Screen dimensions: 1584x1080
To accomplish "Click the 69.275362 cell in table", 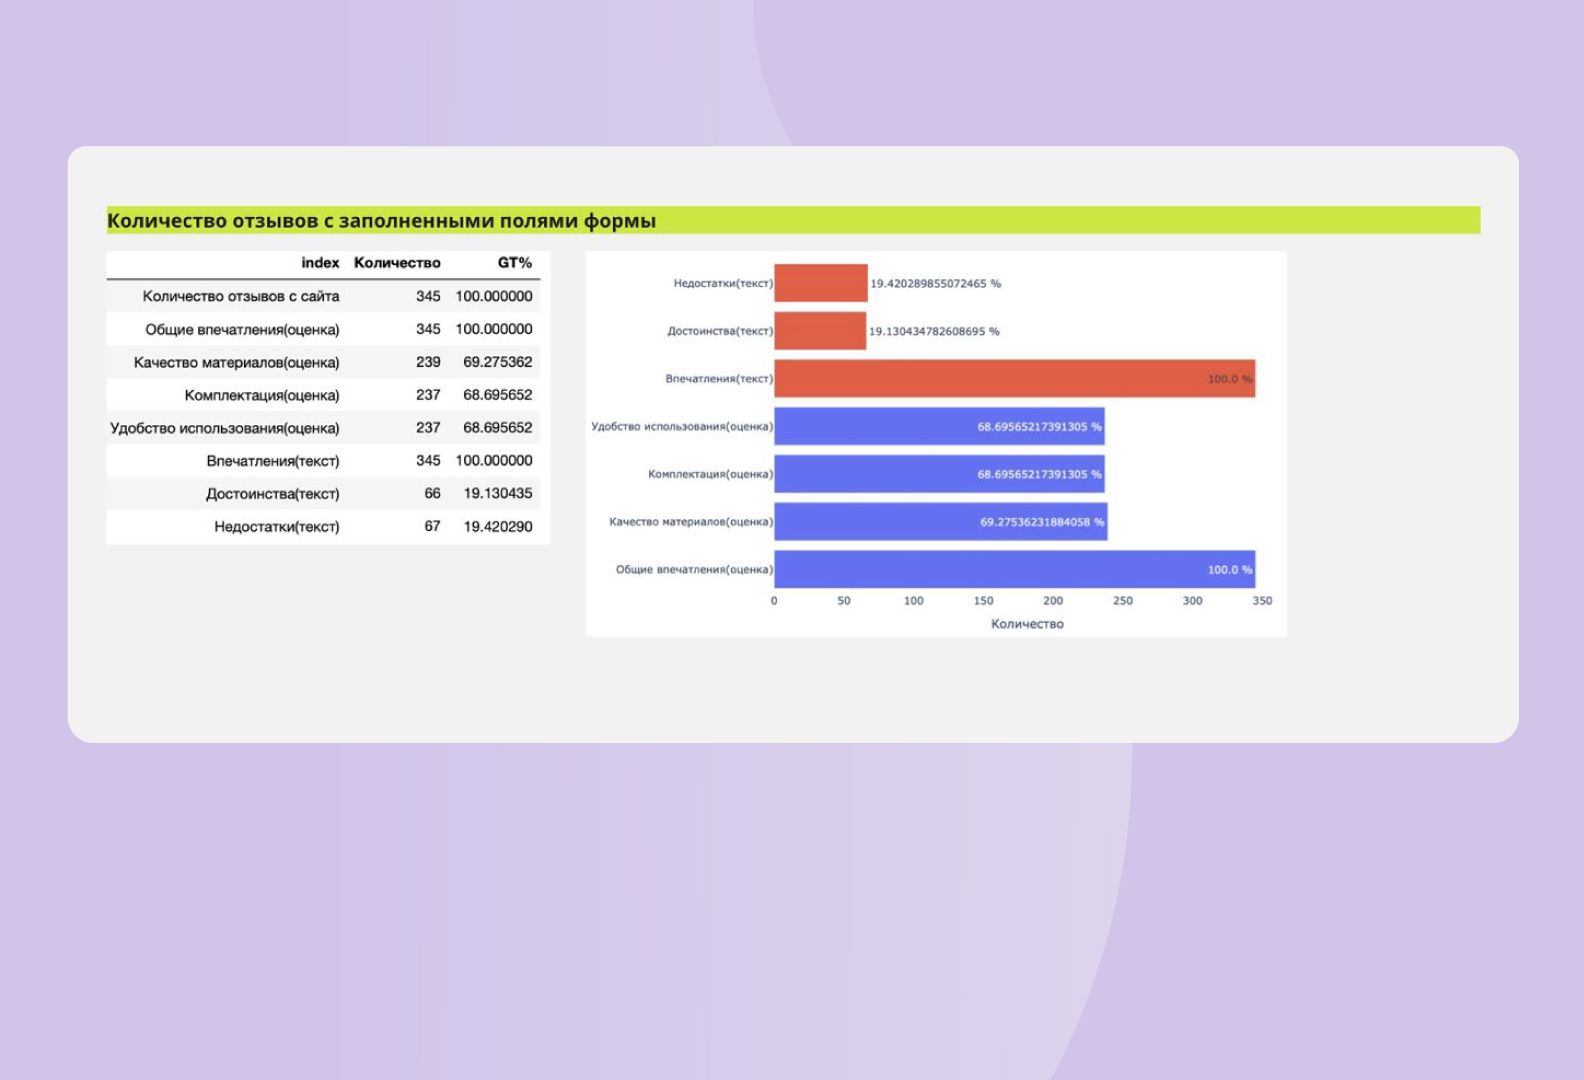I will [x=497, y=362].
